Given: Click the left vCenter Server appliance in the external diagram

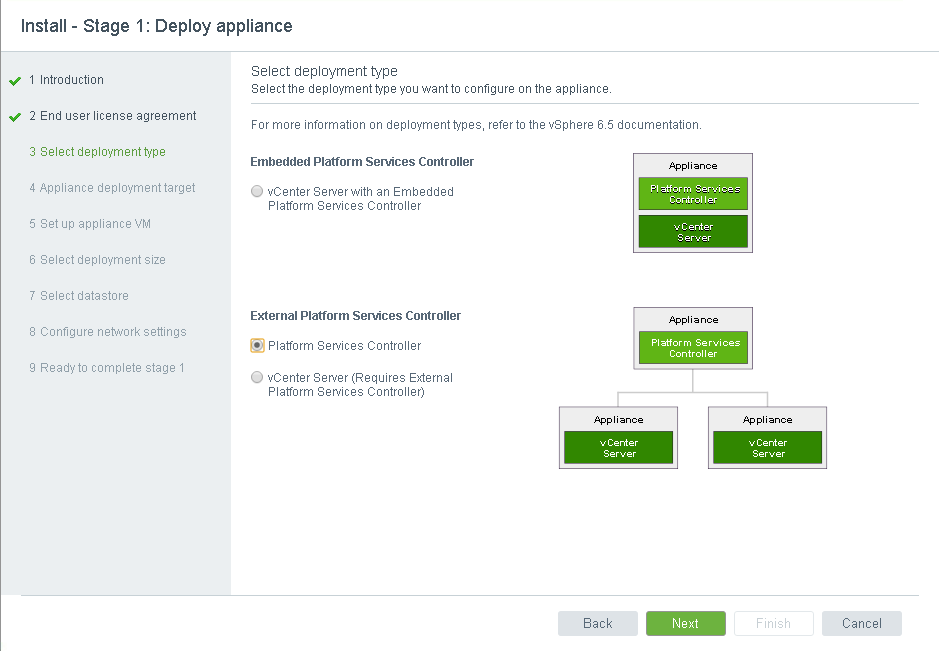Looking at the screenshot, I should [x=618, y=447].
